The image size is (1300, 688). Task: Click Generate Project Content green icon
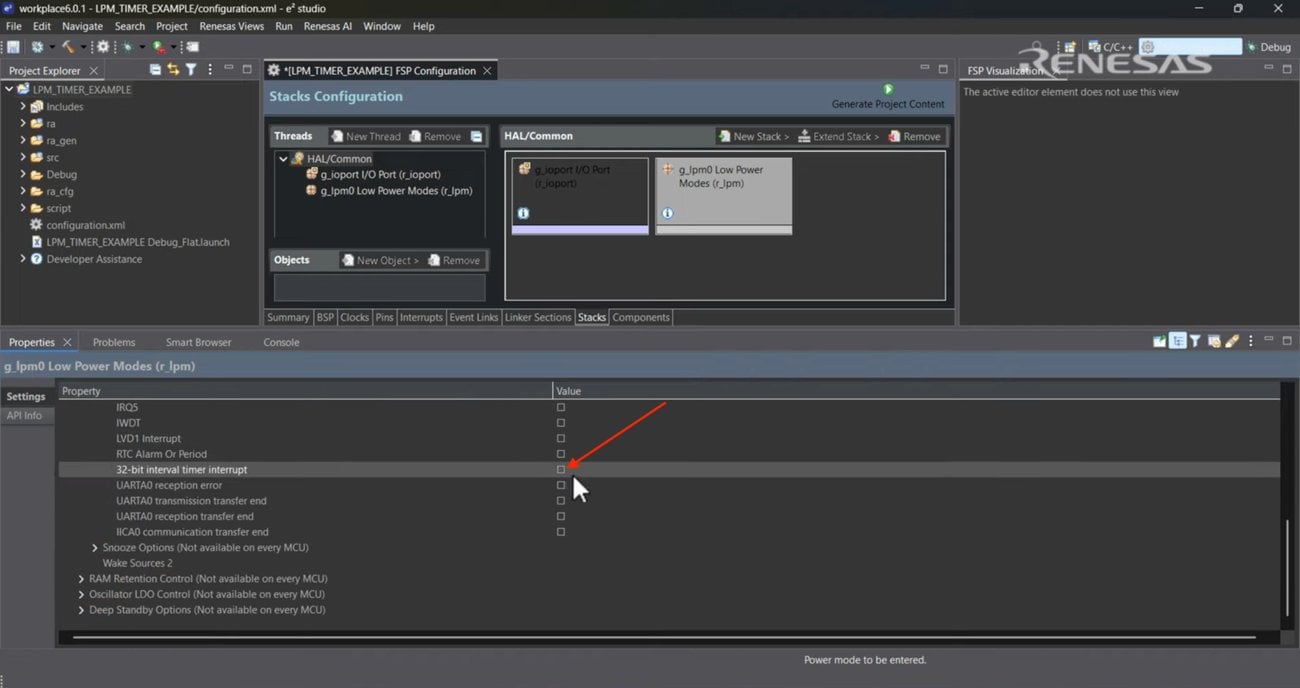[888, 90]
